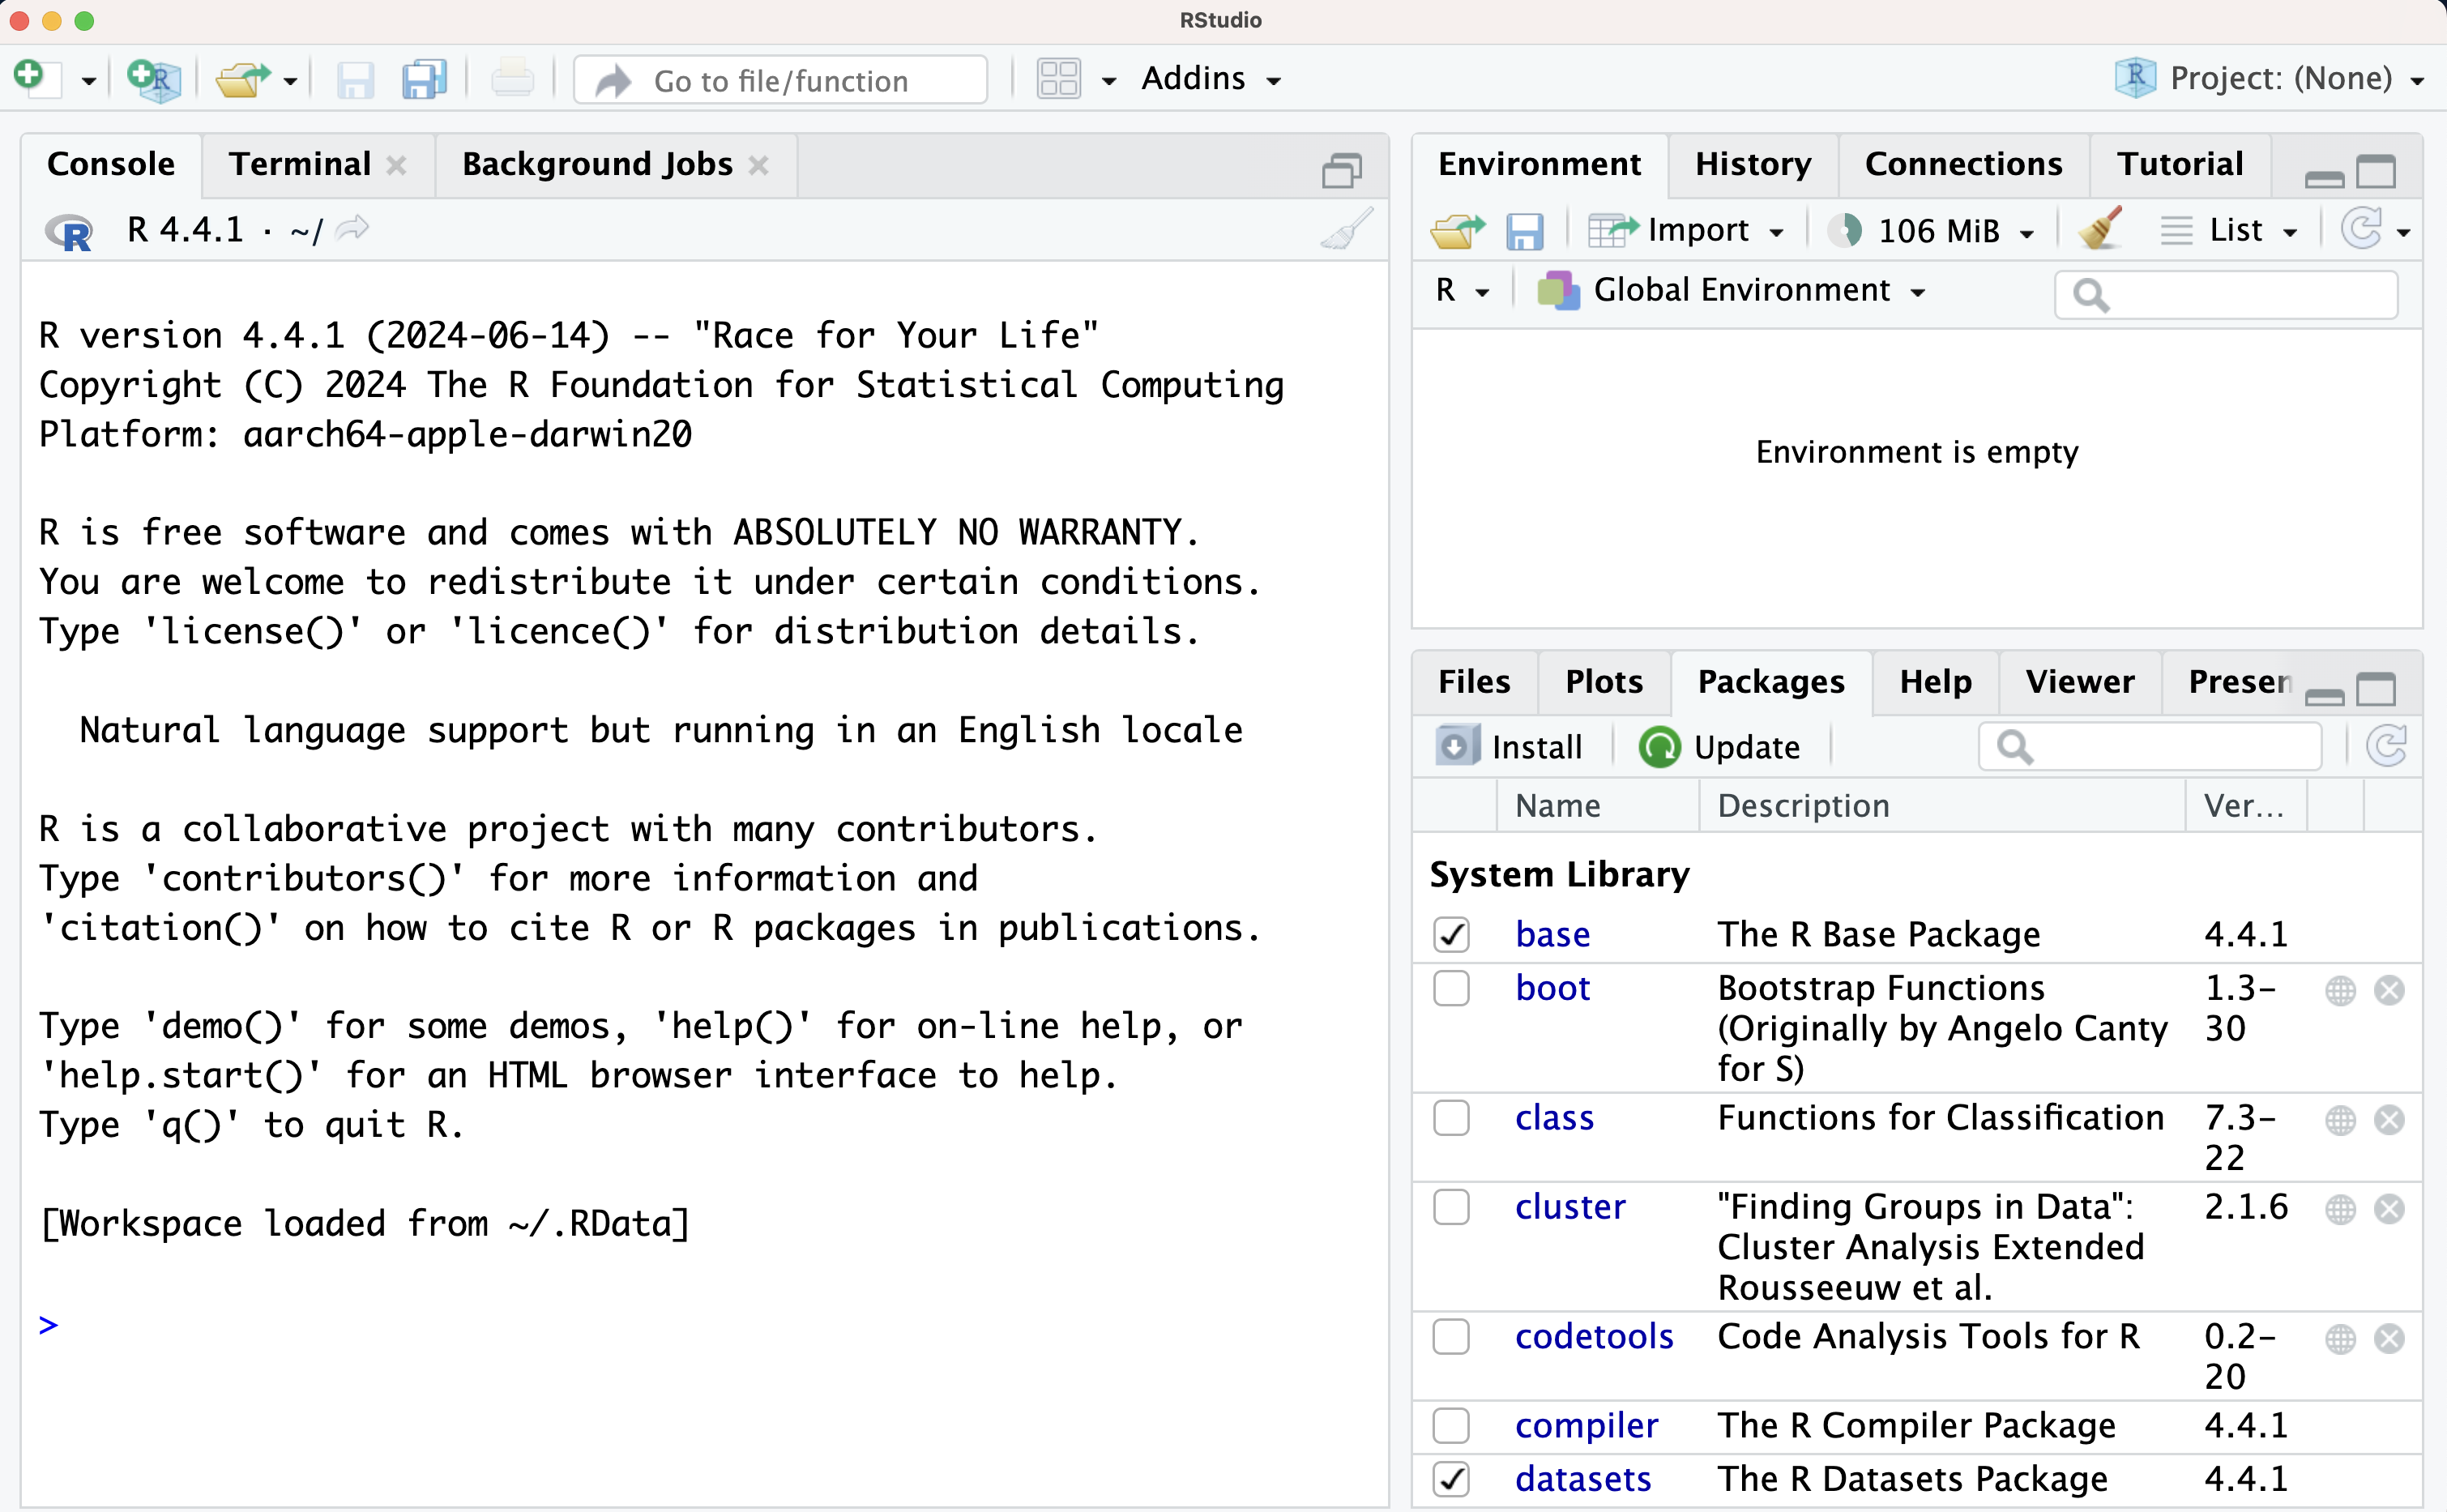The image size is (2447, 1512).
Task: Open the codetools package link
Action: 1594,1336
